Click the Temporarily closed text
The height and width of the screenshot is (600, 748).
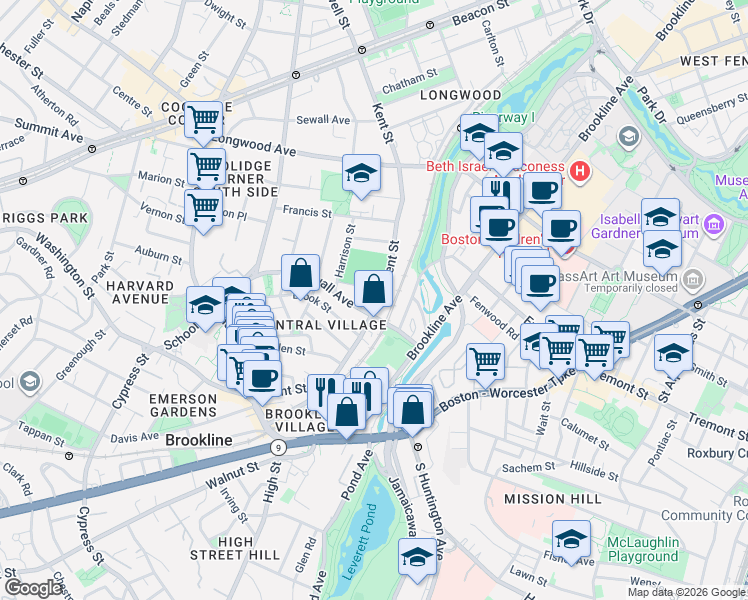(631, 288)
